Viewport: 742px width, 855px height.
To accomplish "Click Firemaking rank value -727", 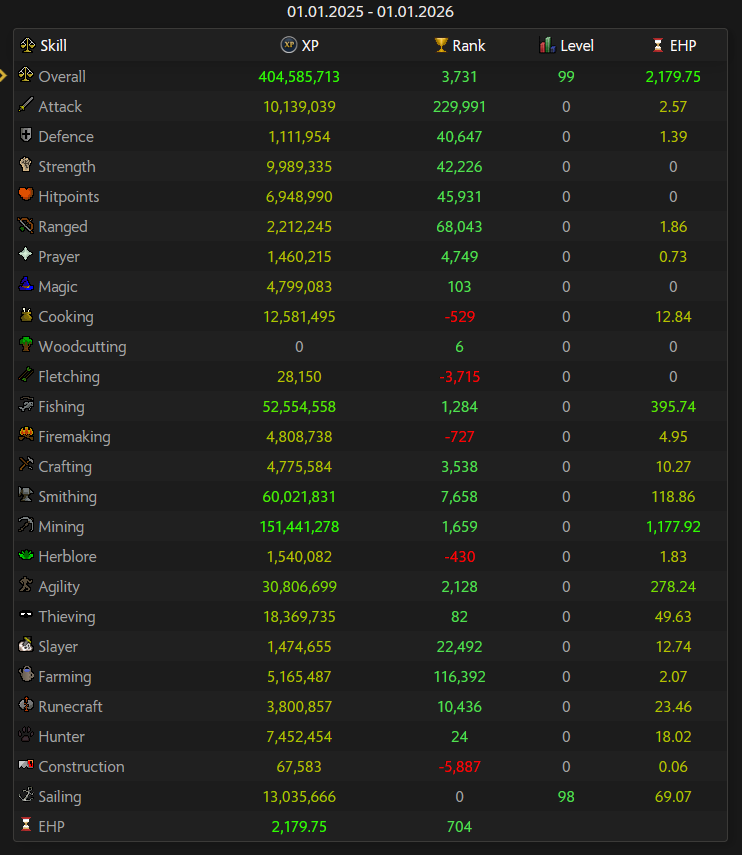I will pyautogui.click(x=460, y=437).
